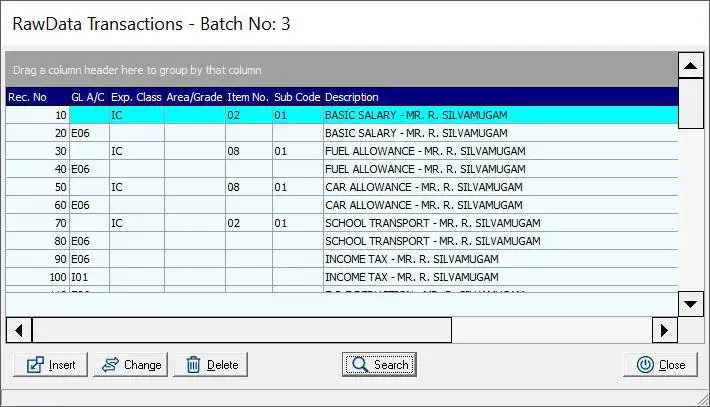Click CAR ALLOWANCE description in record 50 row
This screenshot has width=710, height=407.
pyautogui.click(x=500, y=187)
